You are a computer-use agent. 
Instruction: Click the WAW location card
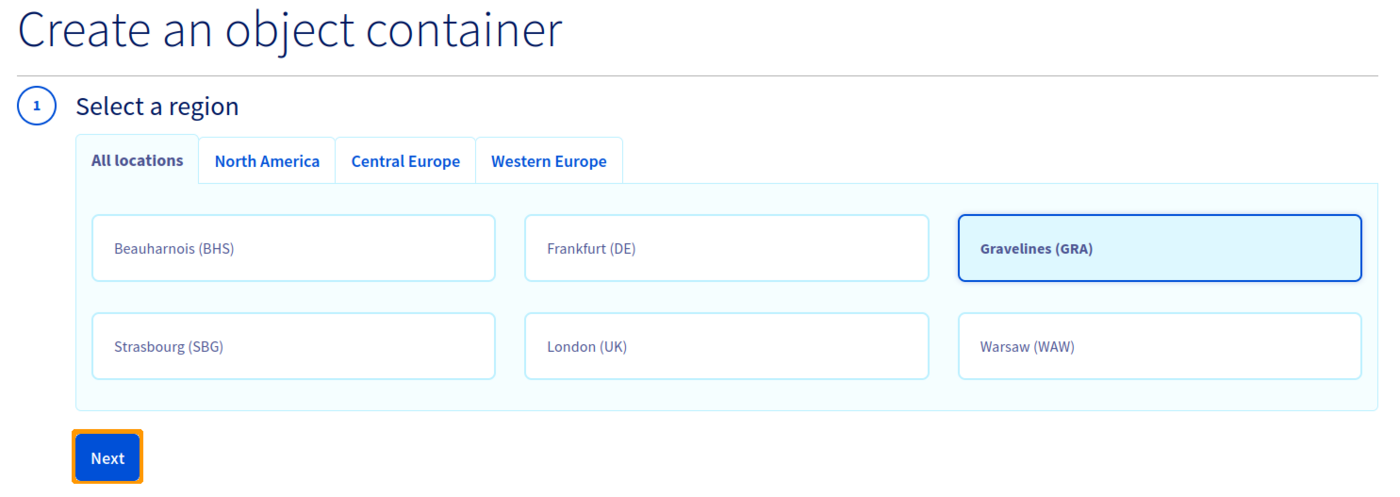(x=1159, y=346)
